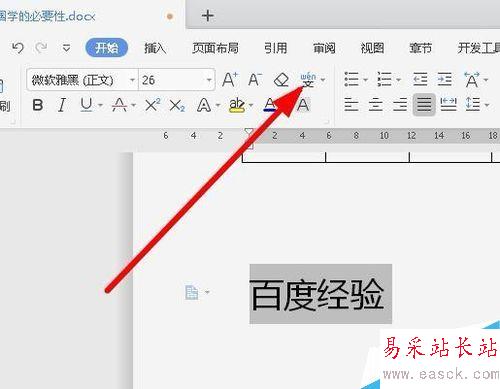The width and height of the screenshot is (500, 389).
Task: Open numbering style dropdown arrow
Action: tap(399, 80)
